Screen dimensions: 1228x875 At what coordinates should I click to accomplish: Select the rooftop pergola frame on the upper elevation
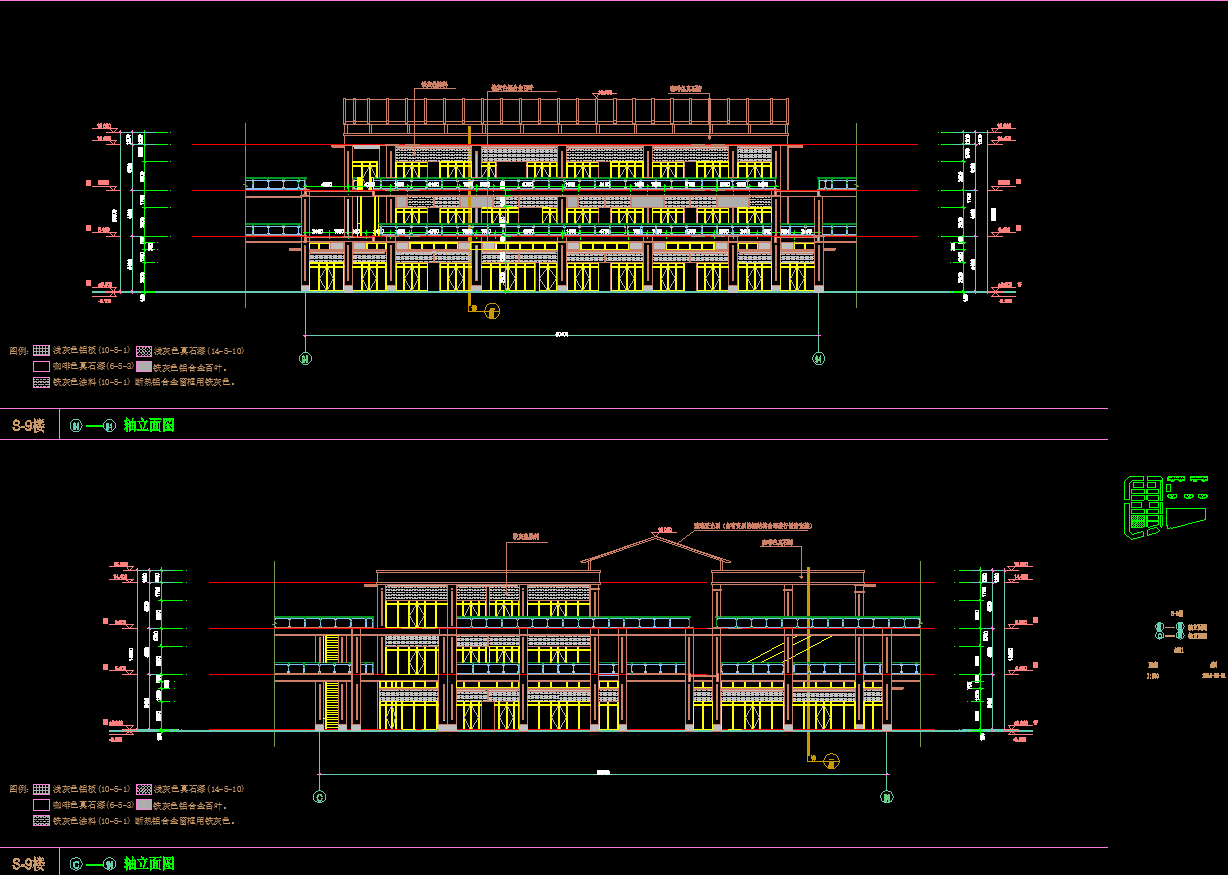pos(566,111)
